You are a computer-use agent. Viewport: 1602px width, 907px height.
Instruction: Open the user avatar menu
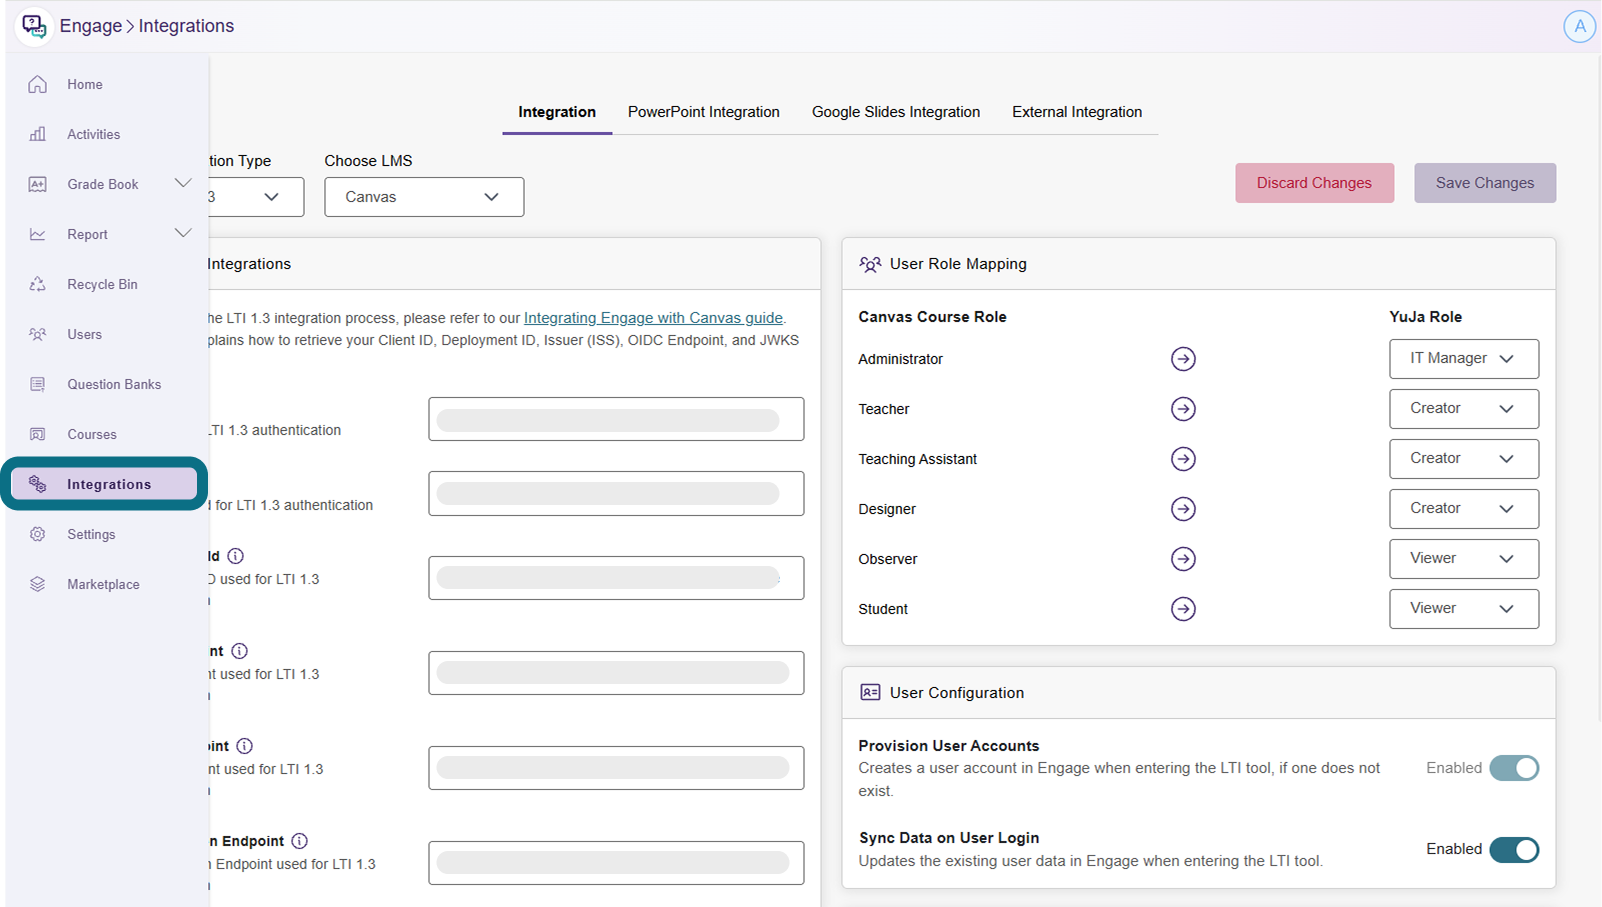click(x=1579, y=27)
